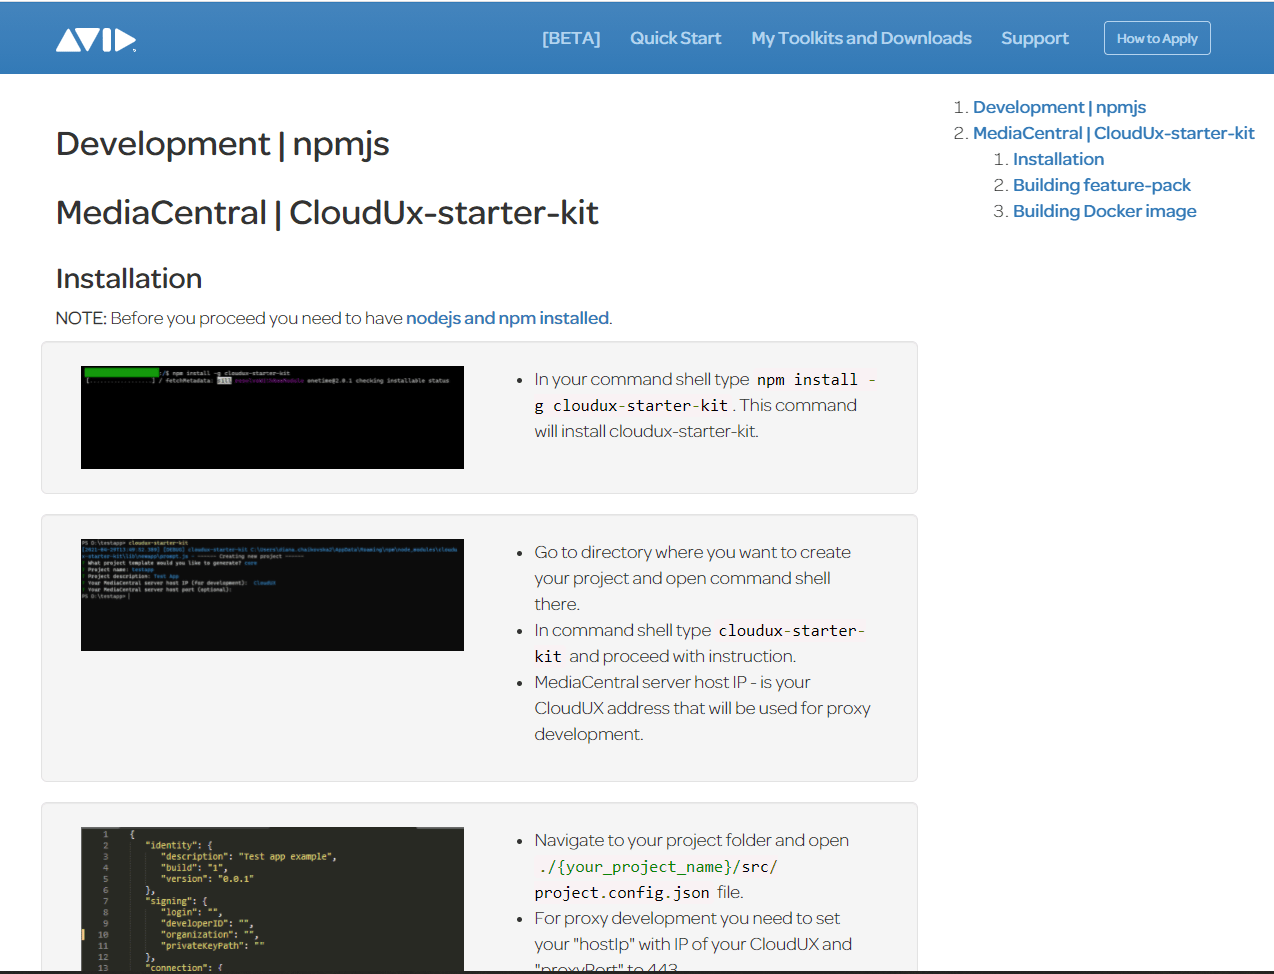
Task: Open the [BETA] menu item
Action: [x=571, y=38]
